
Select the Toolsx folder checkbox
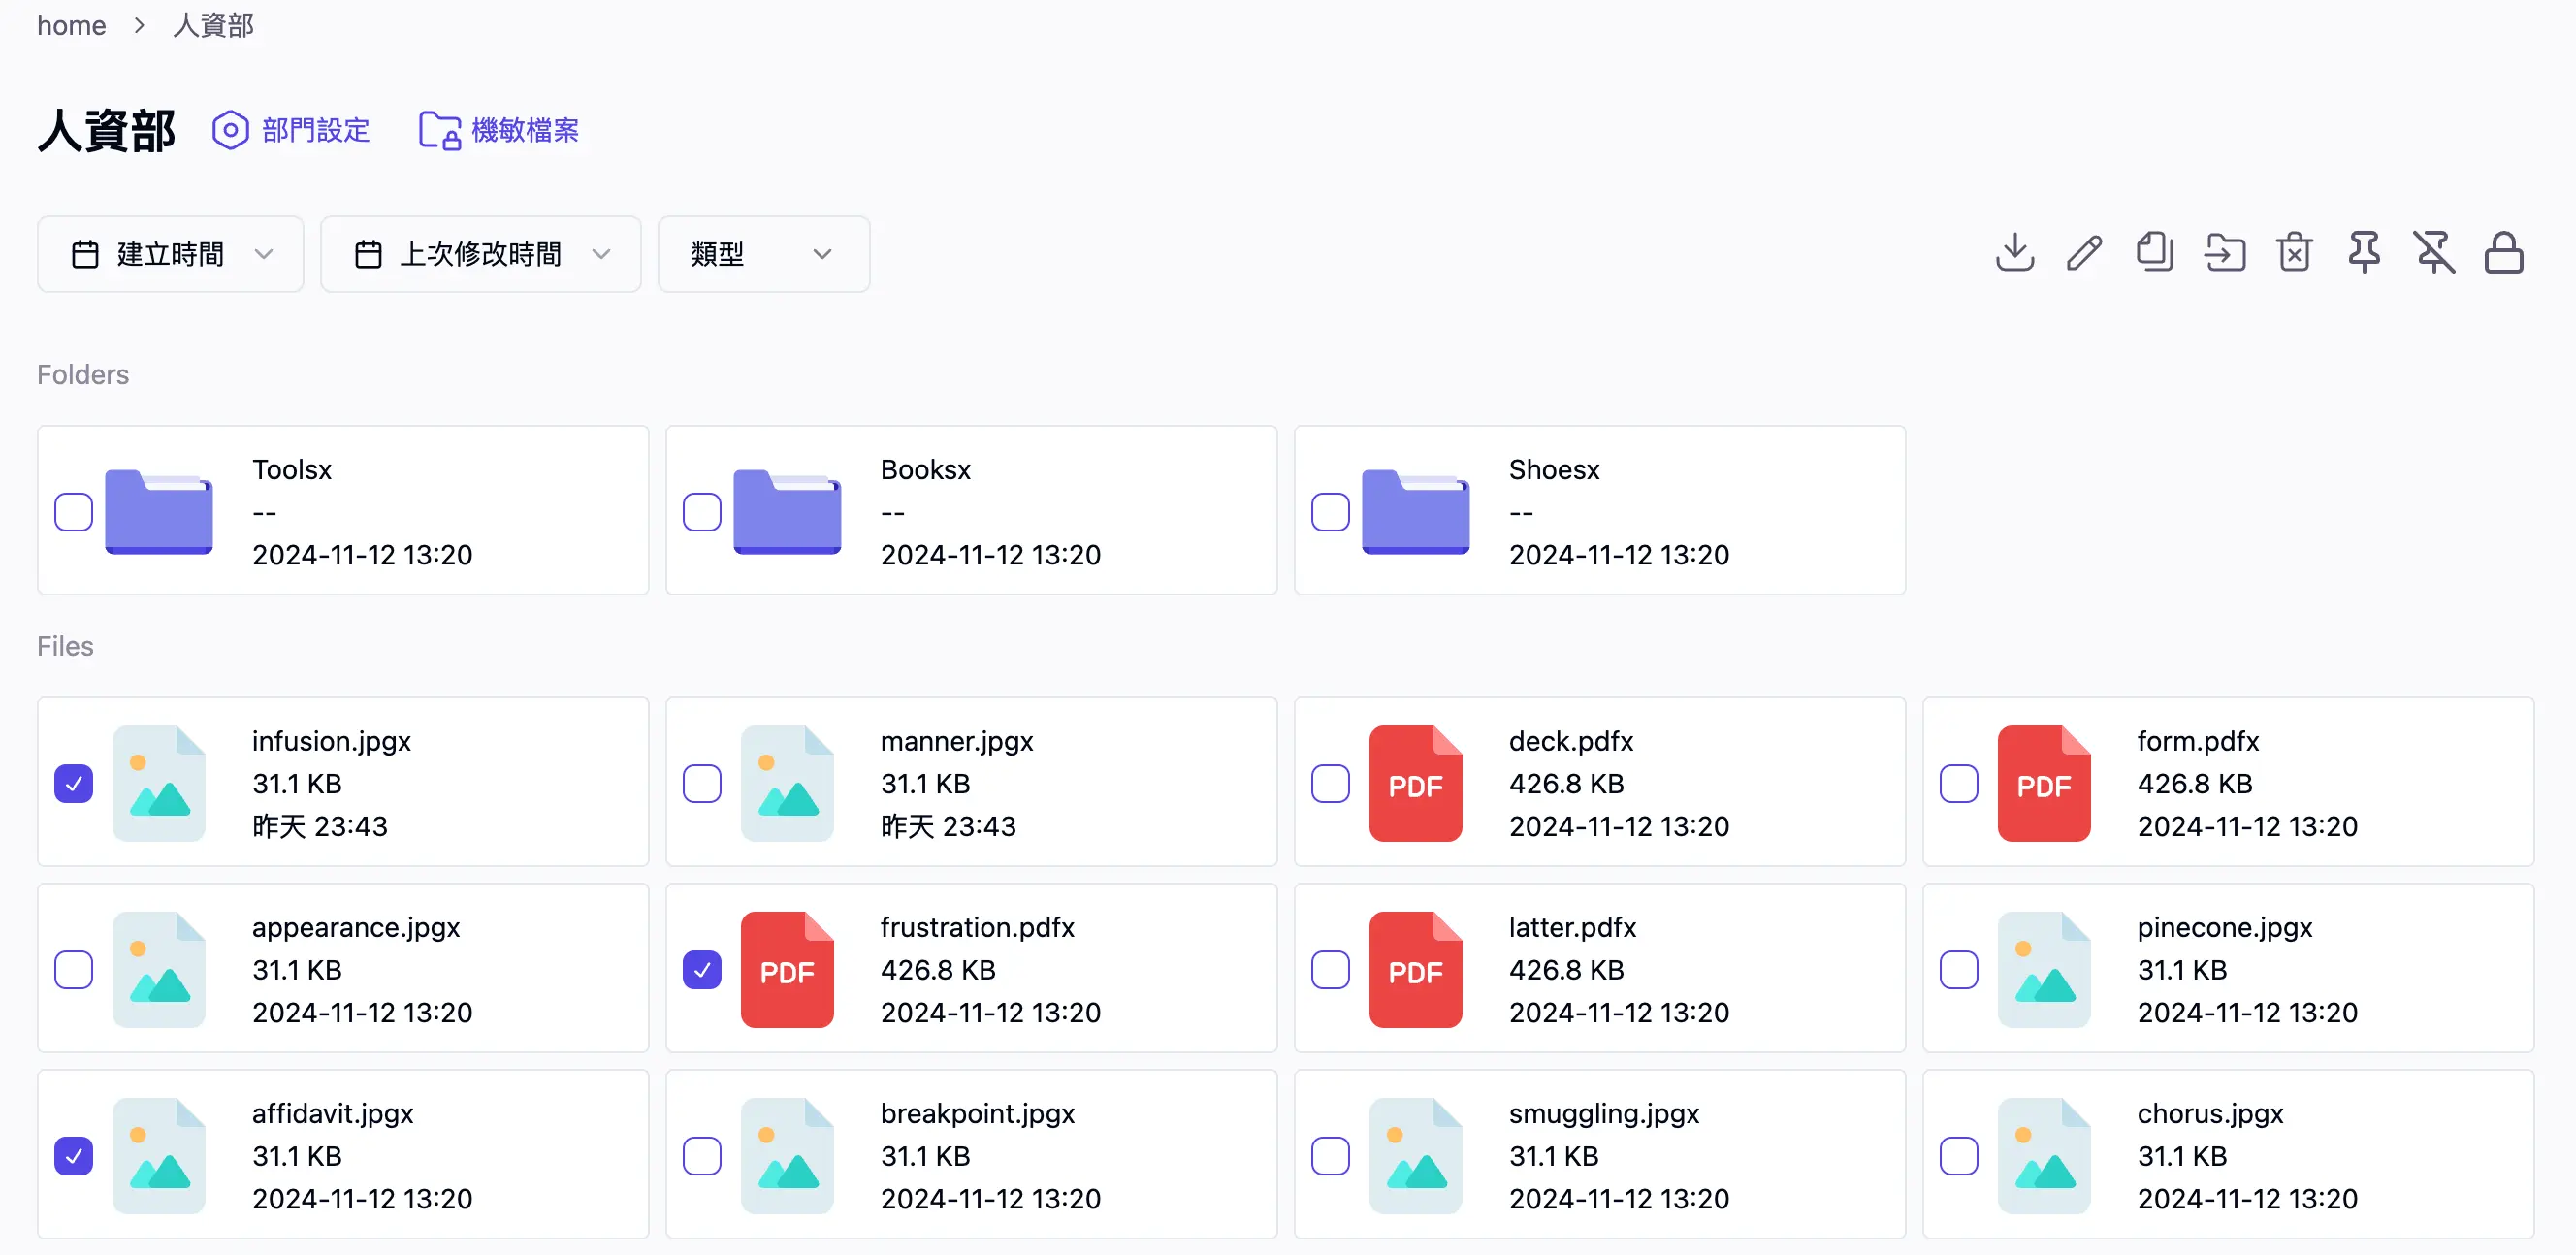(74, 511)
